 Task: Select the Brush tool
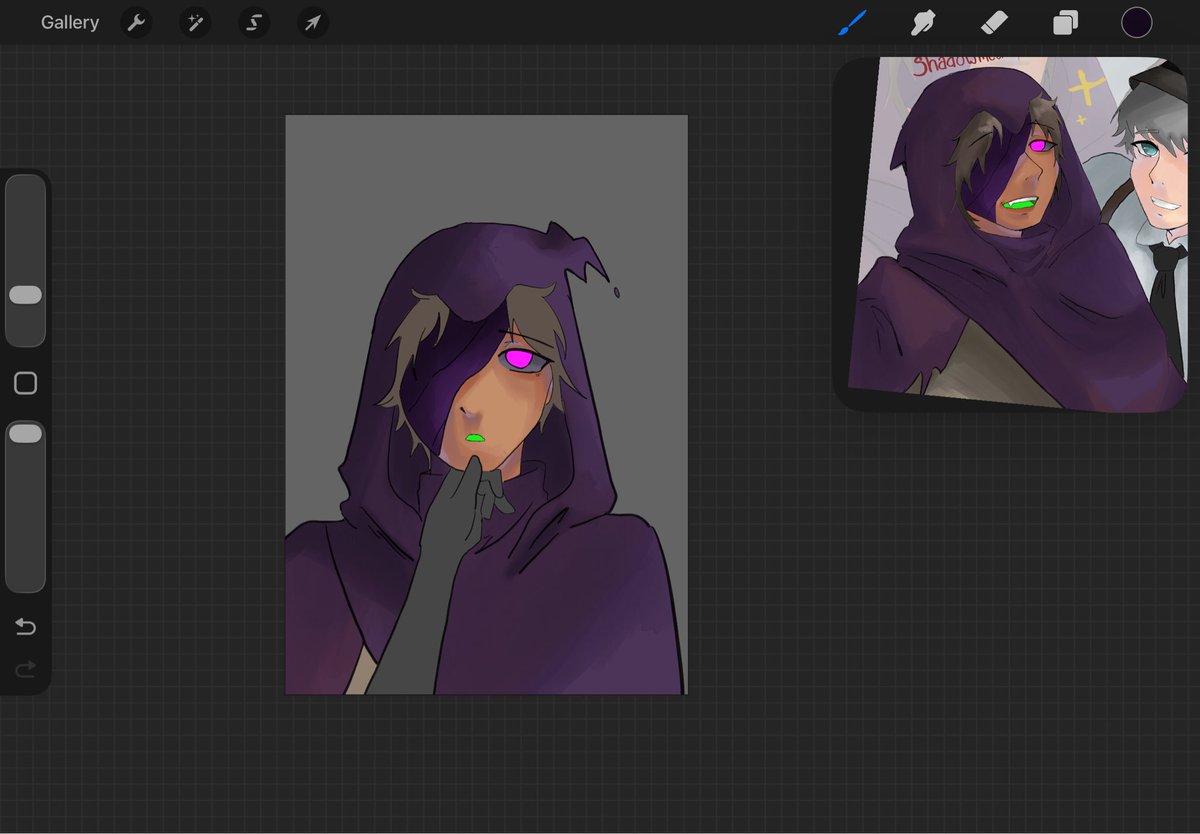click(x=852, y=22)
